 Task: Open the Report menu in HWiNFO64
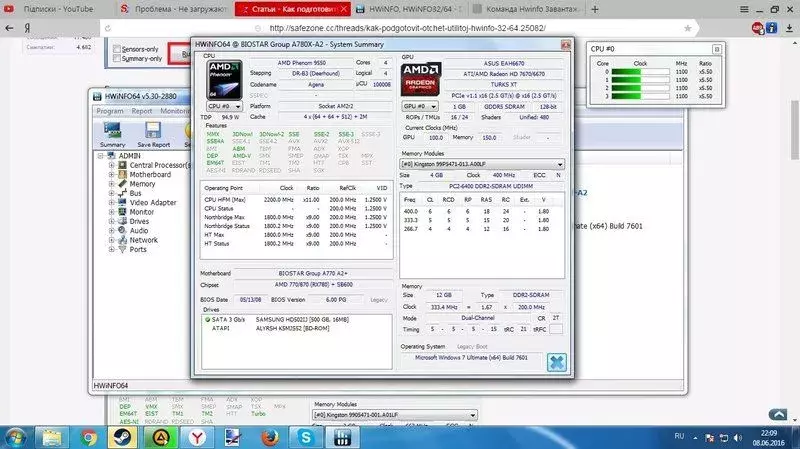(x=142, y=111)
